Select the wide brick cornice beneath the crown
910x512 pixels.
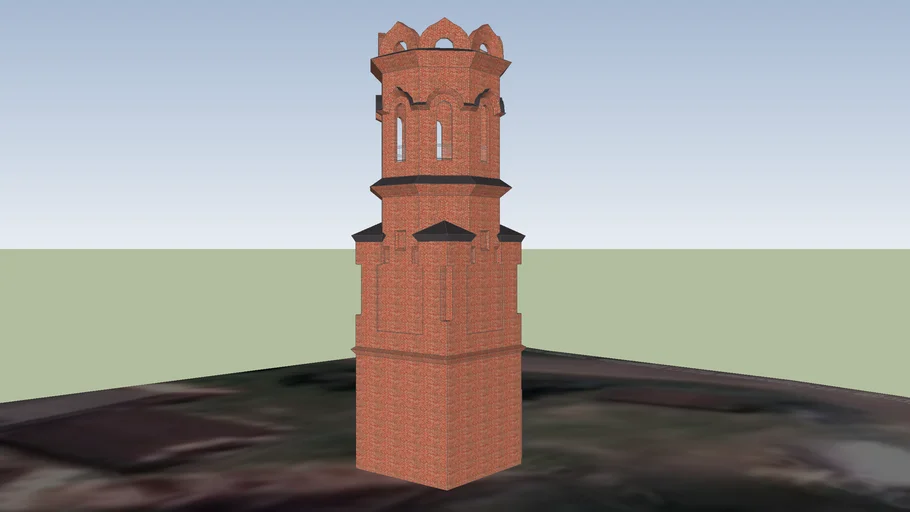coord(440,68)
